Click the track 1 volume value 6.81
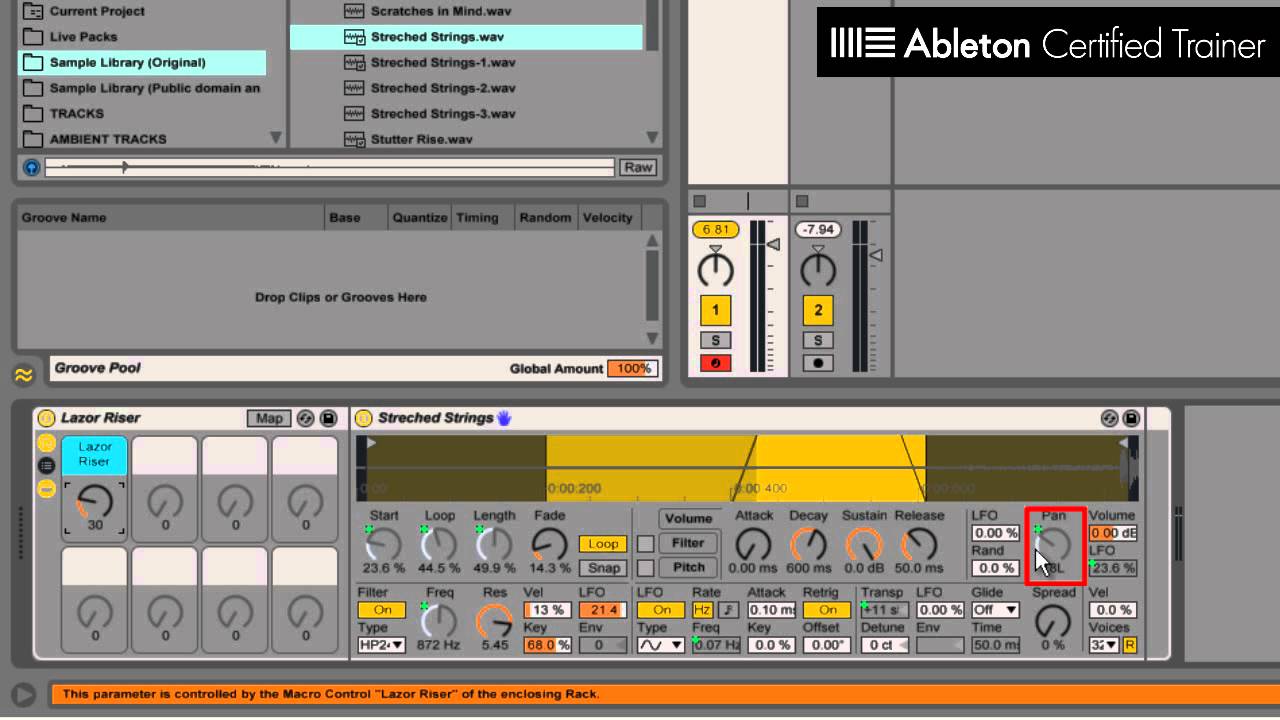1280x720 pixels. [x=715, y=230]
